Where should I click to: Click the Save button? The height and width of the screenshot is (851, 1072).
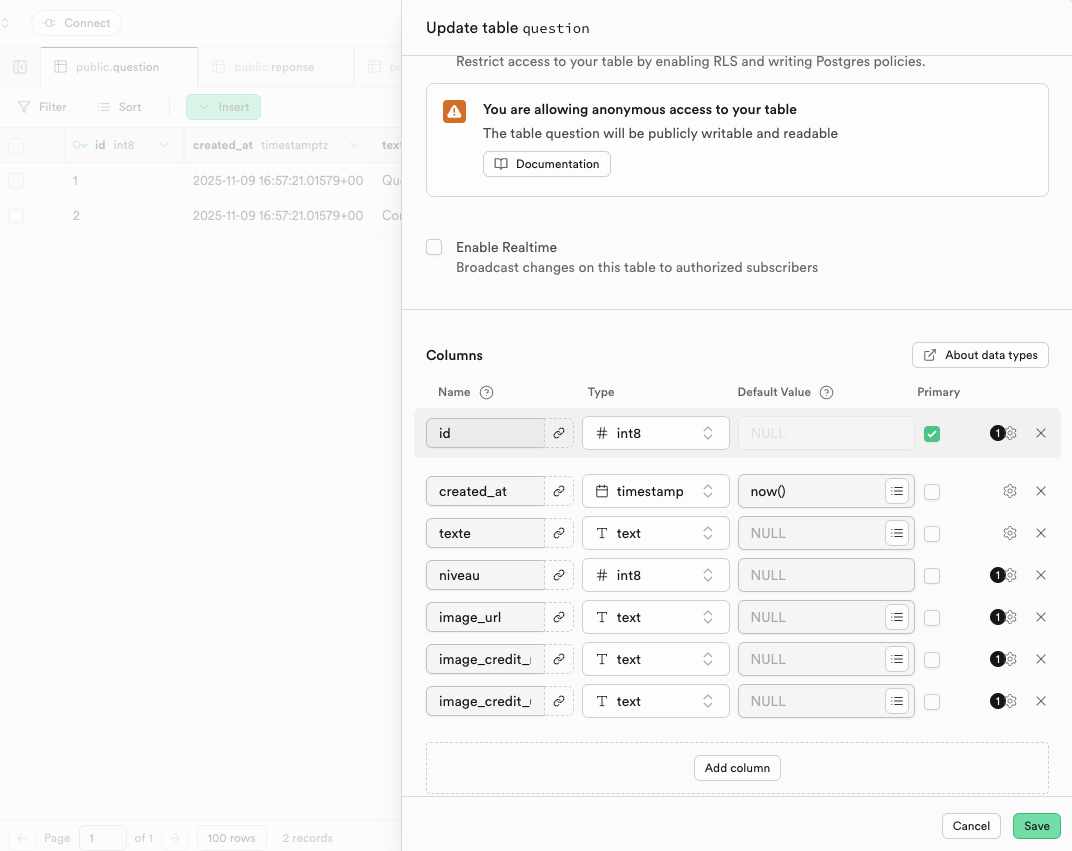point(1036,826)
